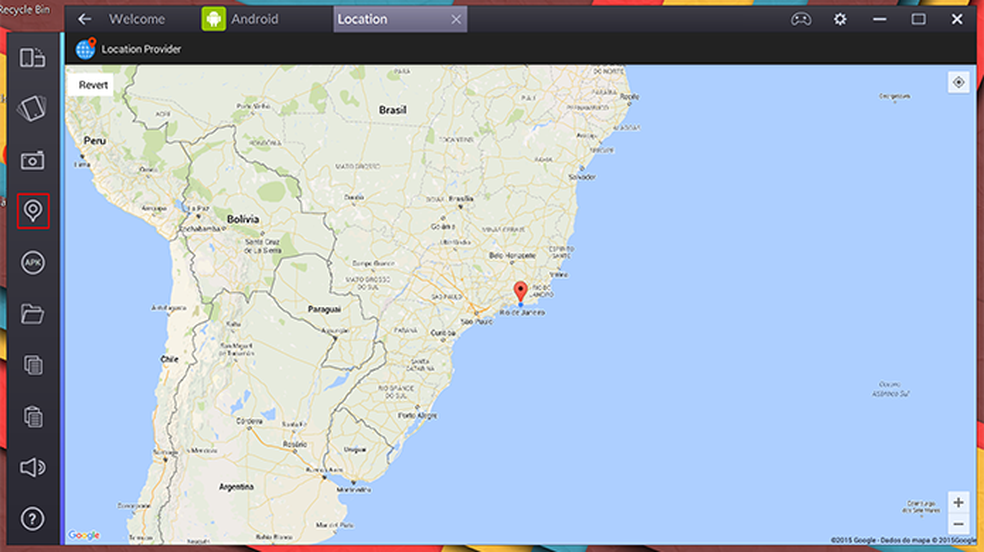
Task: Click the copy sidebar icon
Action: (x=33, y=365)
